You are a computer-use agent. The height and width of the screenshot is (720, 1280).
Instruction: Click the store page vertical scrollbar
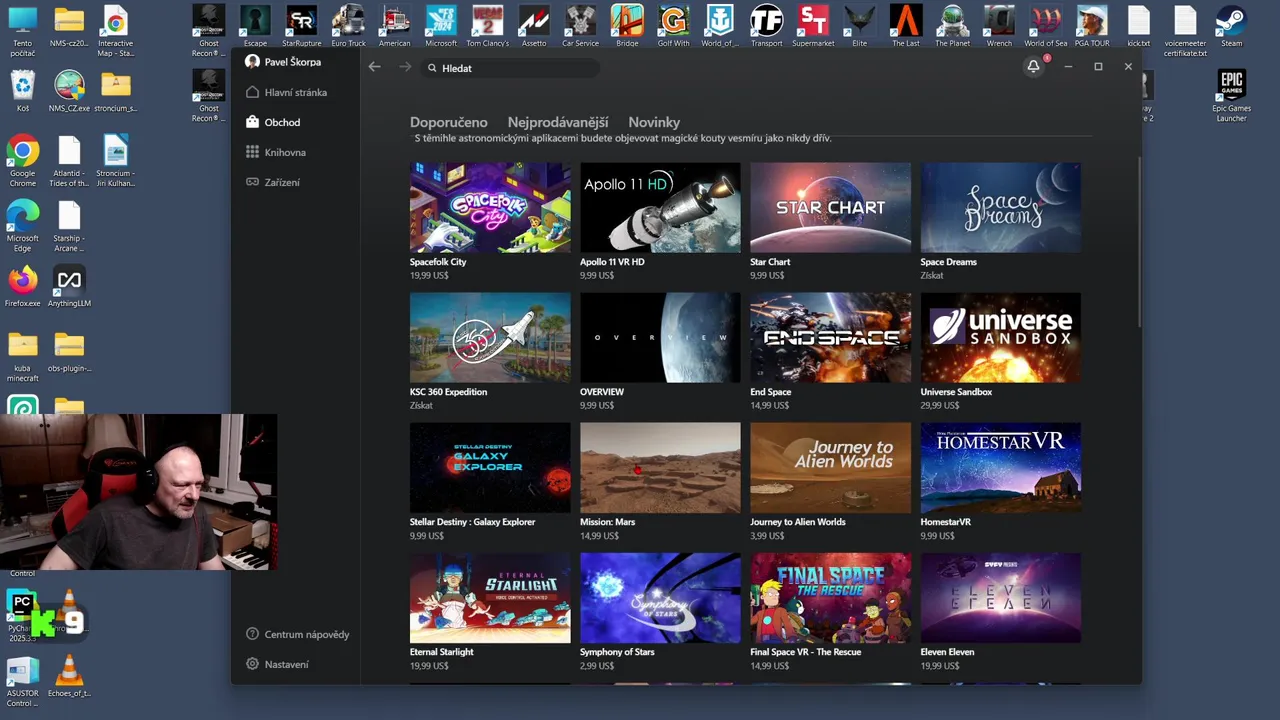(1139, 240)
